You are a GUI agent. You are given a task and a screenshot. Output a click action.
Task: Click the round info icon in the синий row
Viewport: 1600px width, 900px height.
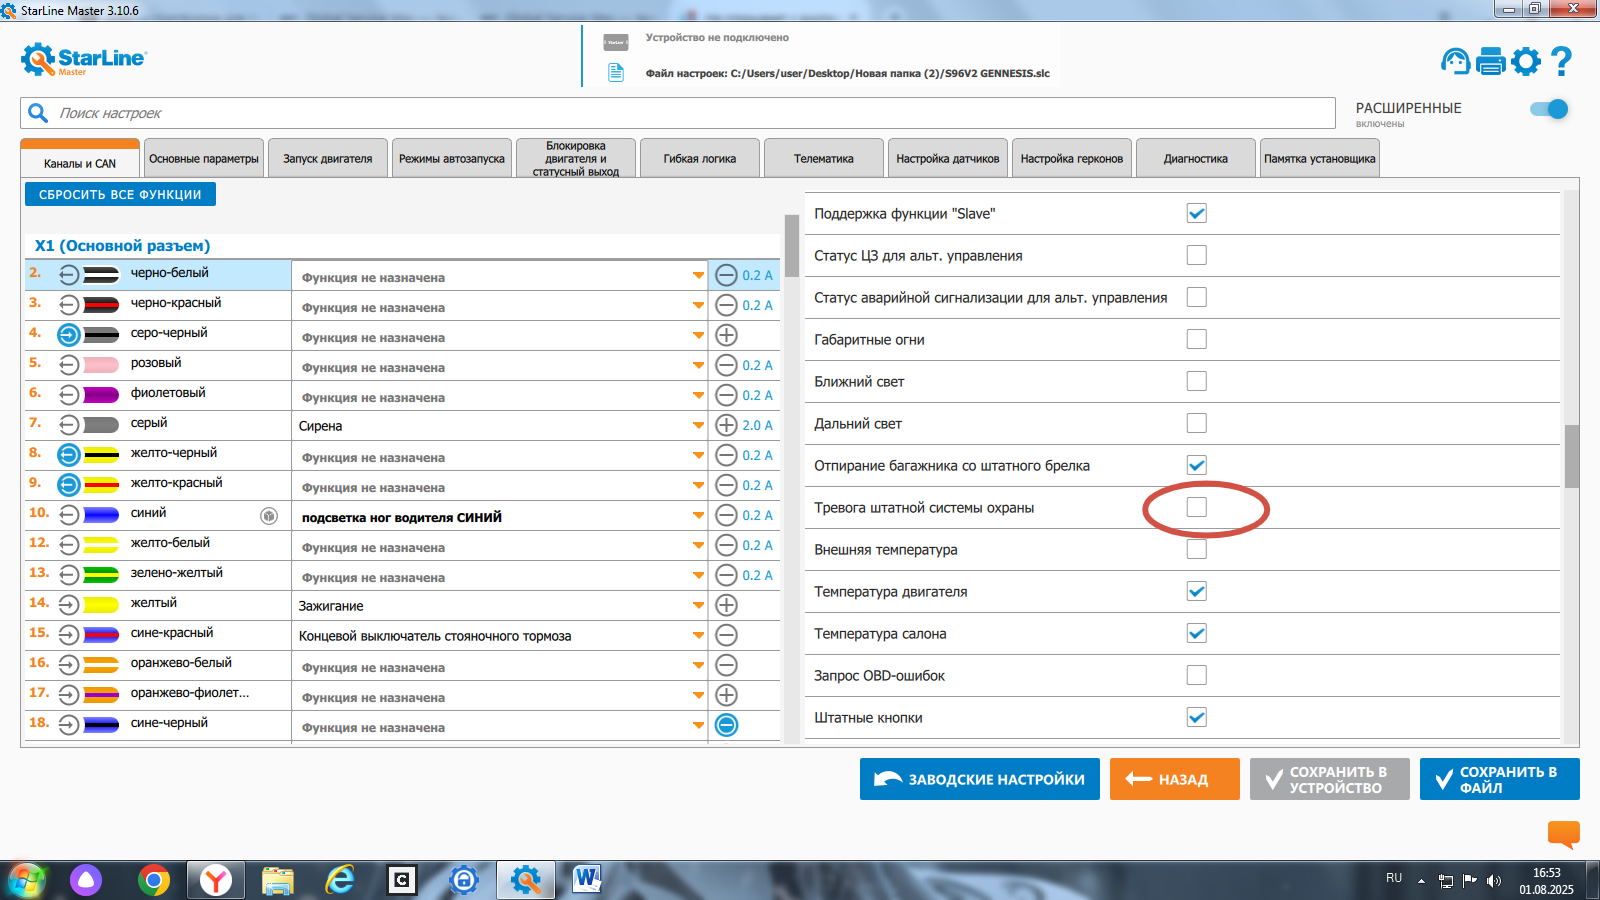pos(269,516)
